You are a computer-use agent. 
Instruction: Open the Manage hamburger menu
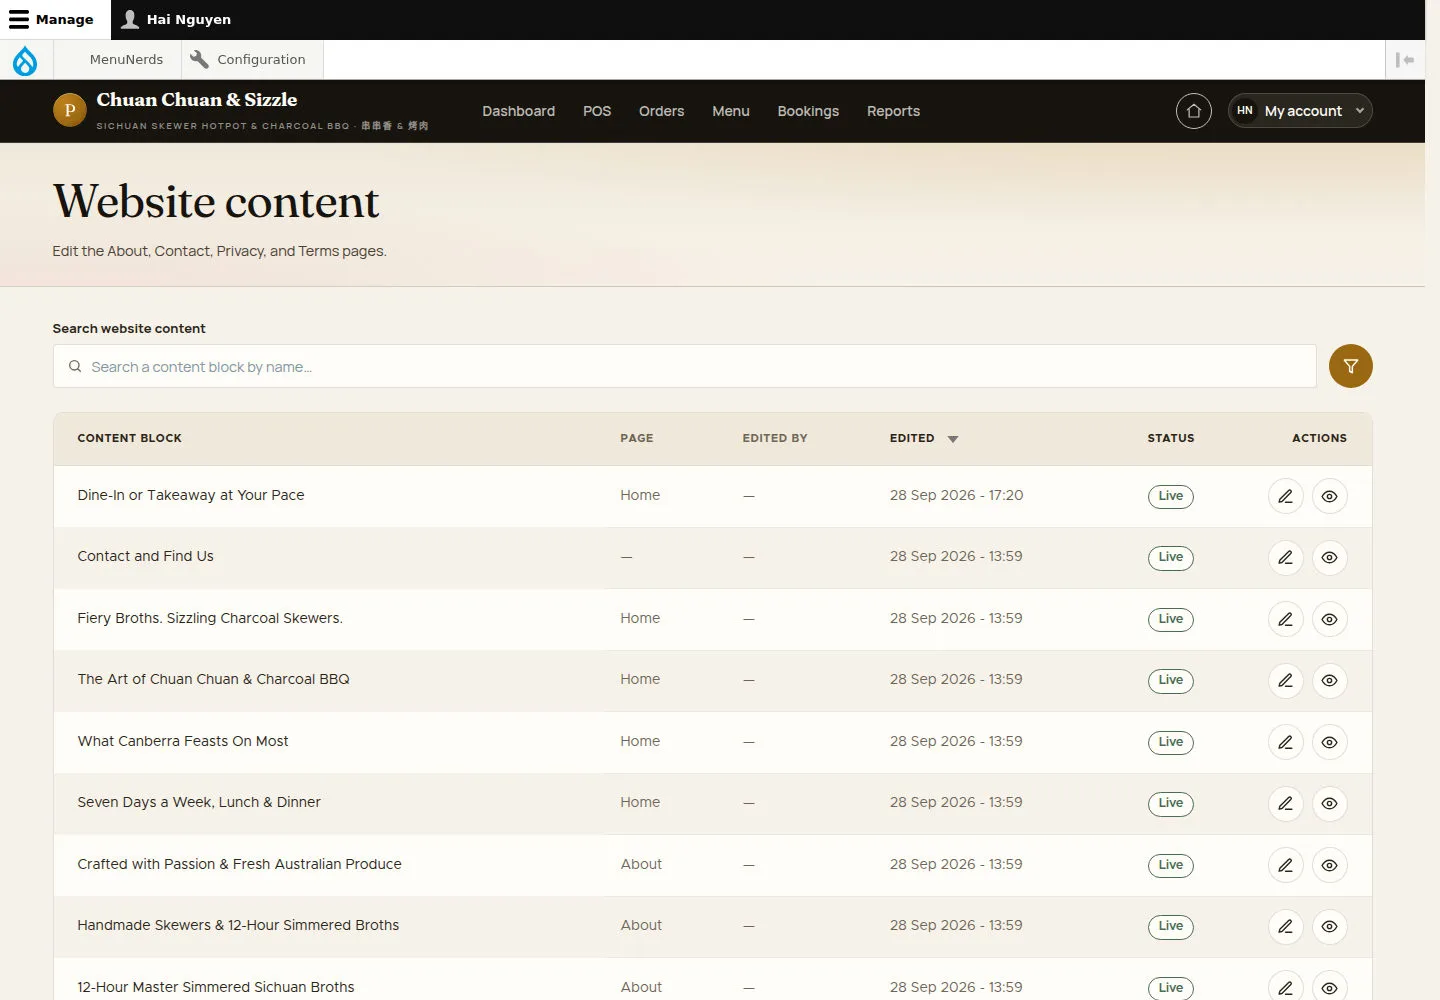click(52, 19)
